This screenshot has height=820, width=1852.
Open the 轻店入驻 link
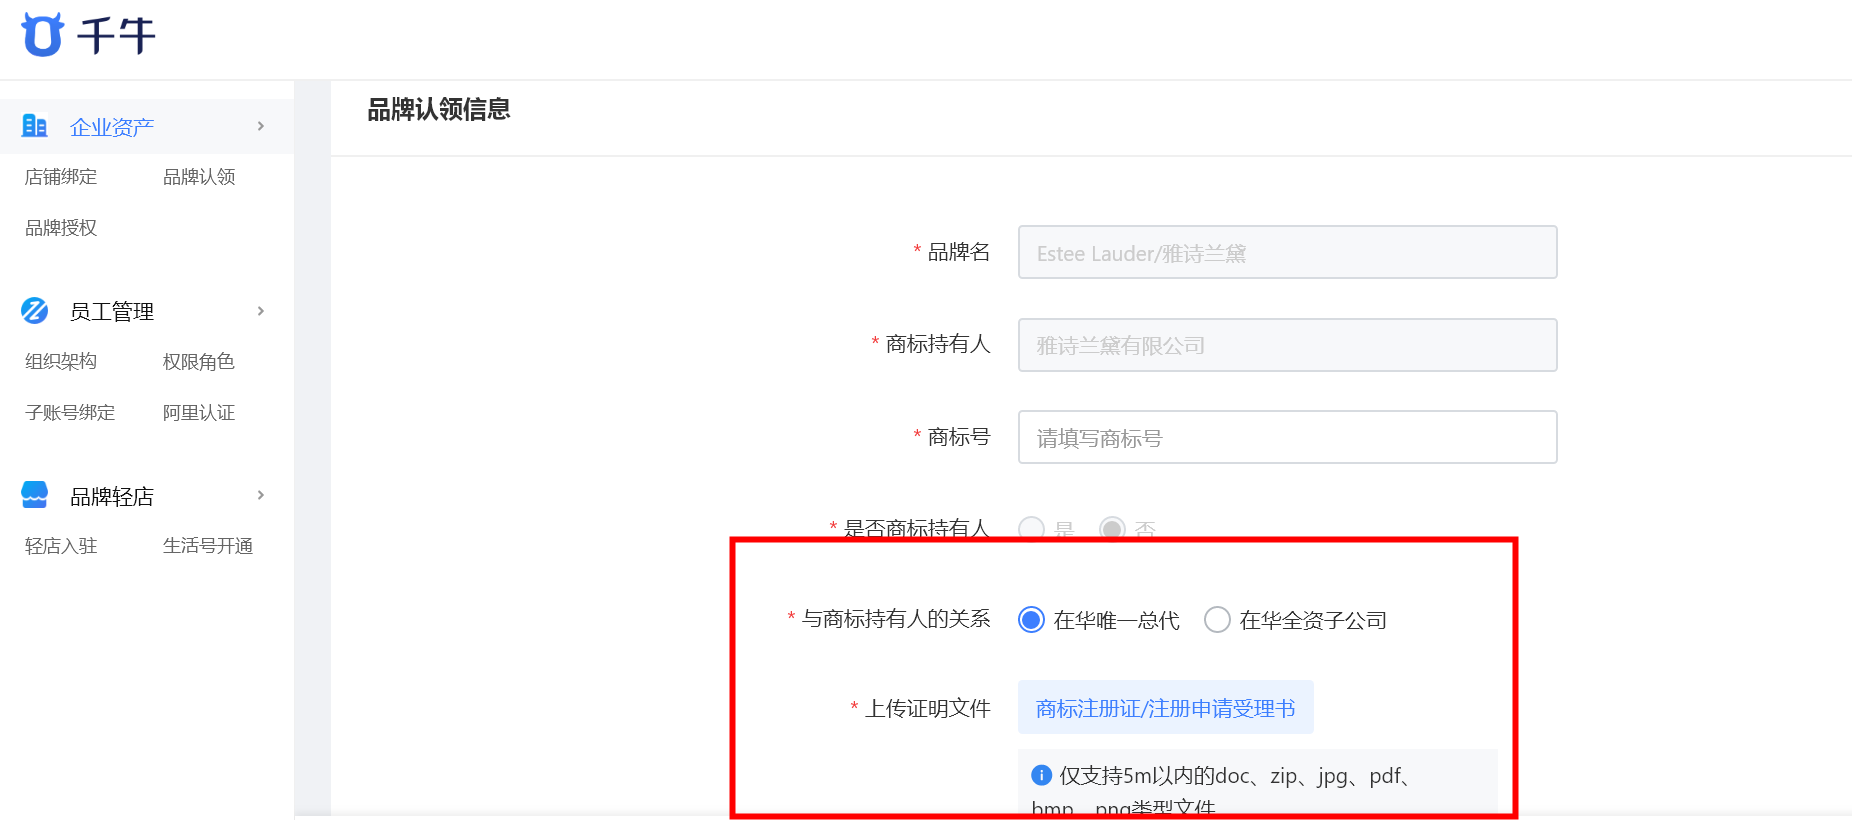tap(61, 546)
